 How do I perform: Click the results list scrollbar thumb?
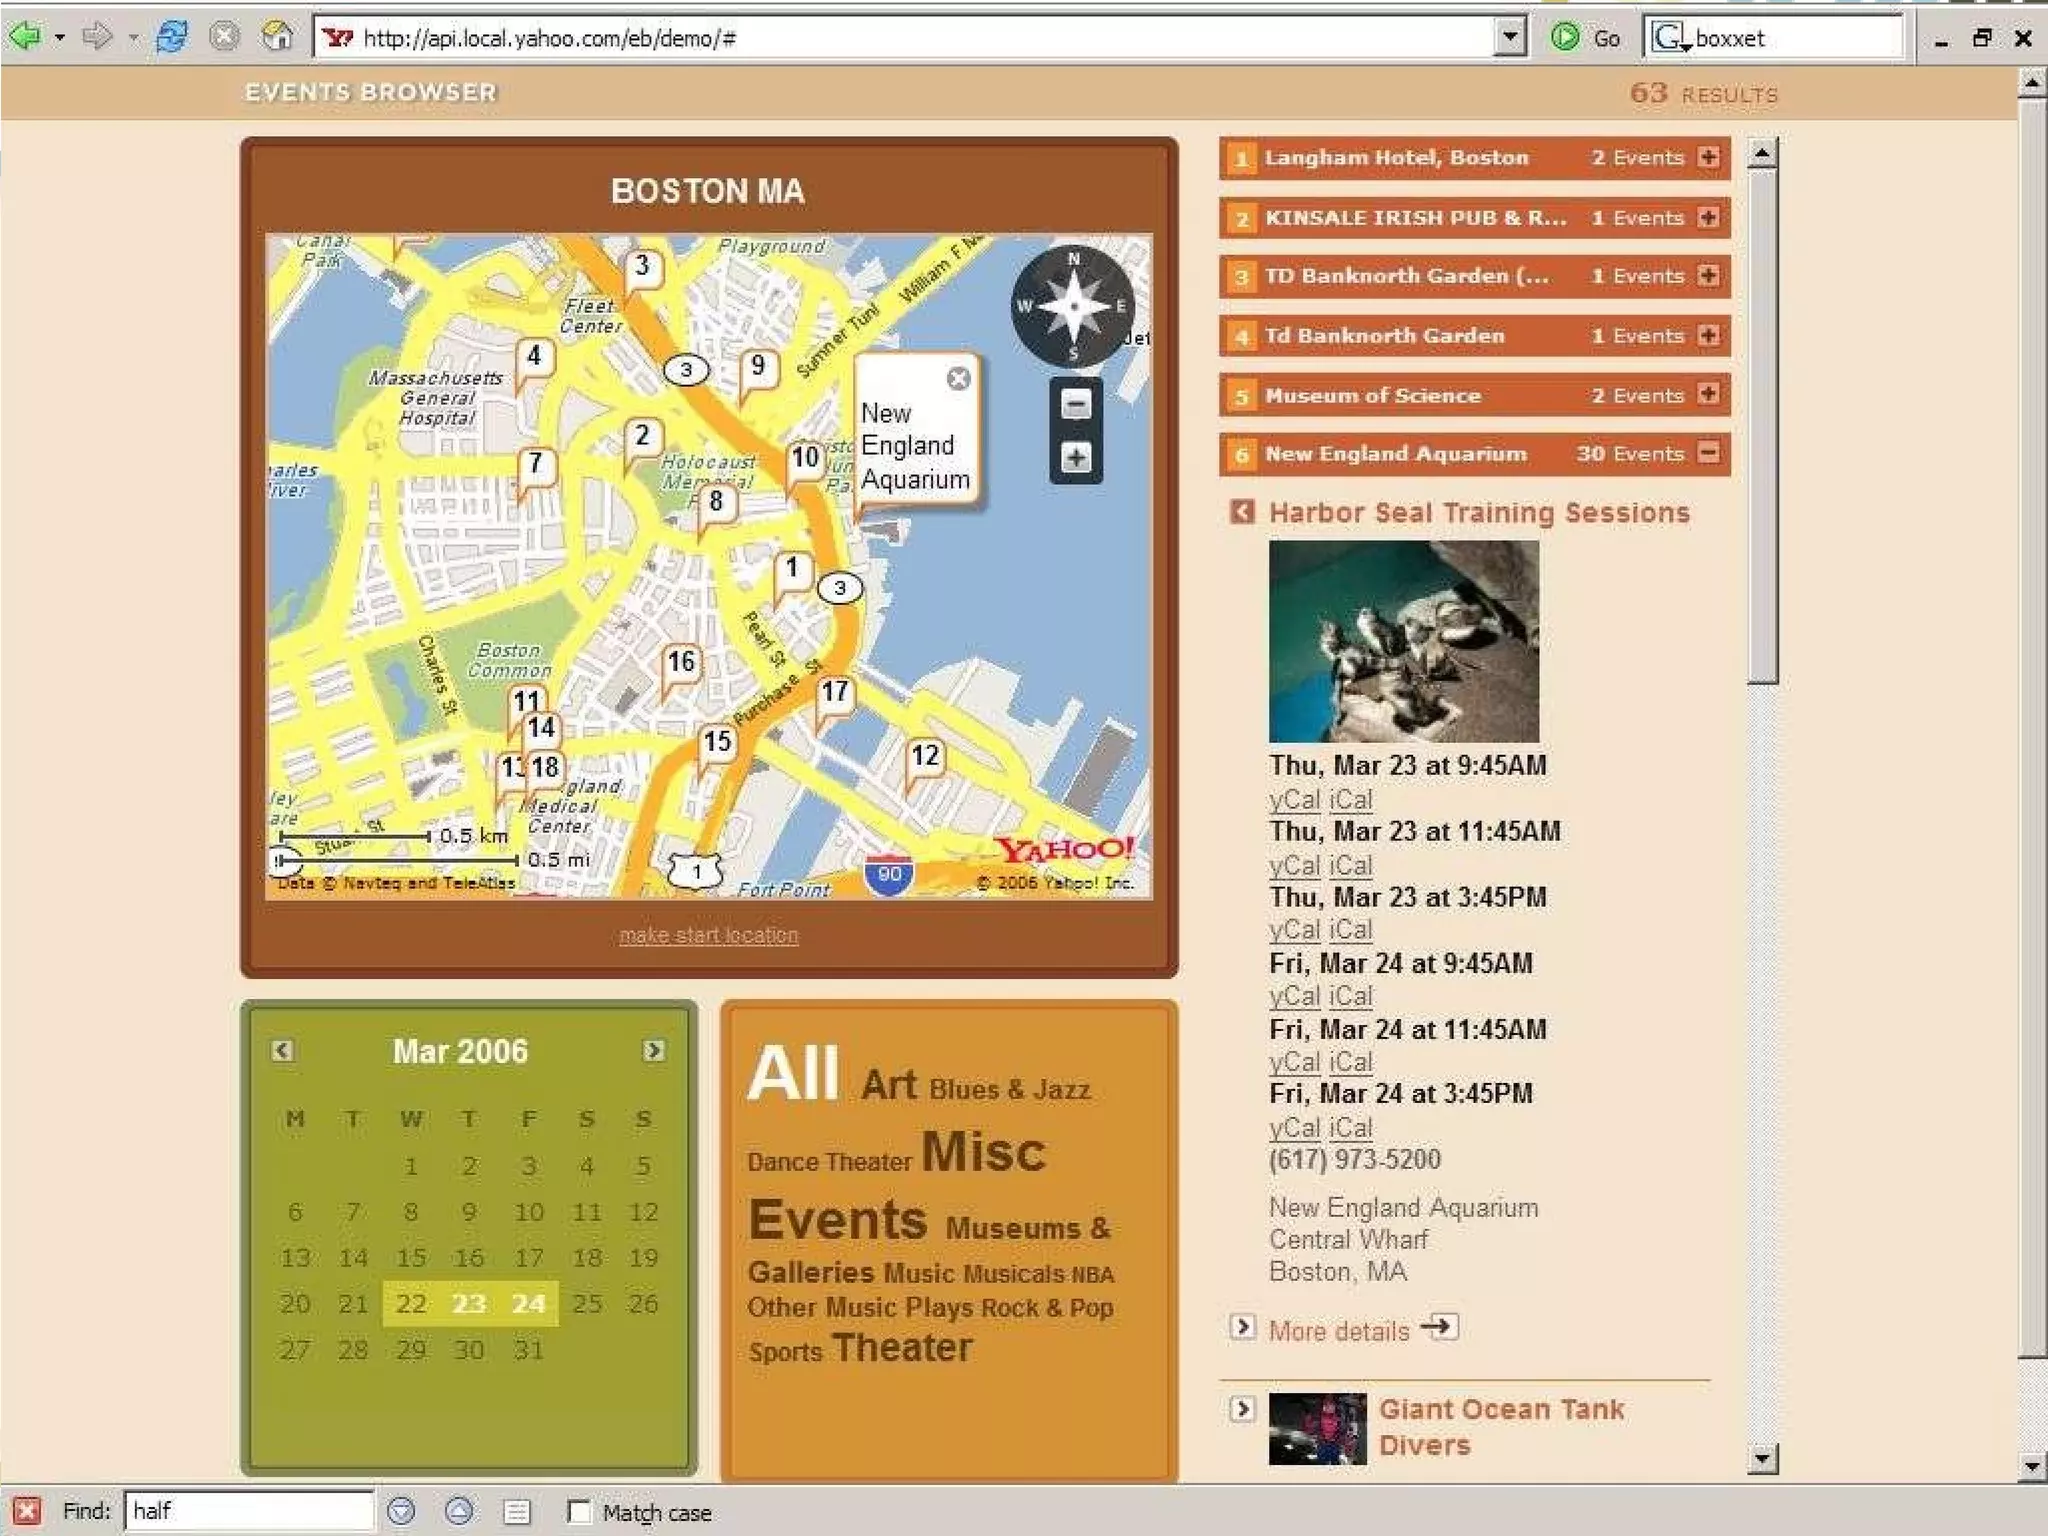point(1762,425)
